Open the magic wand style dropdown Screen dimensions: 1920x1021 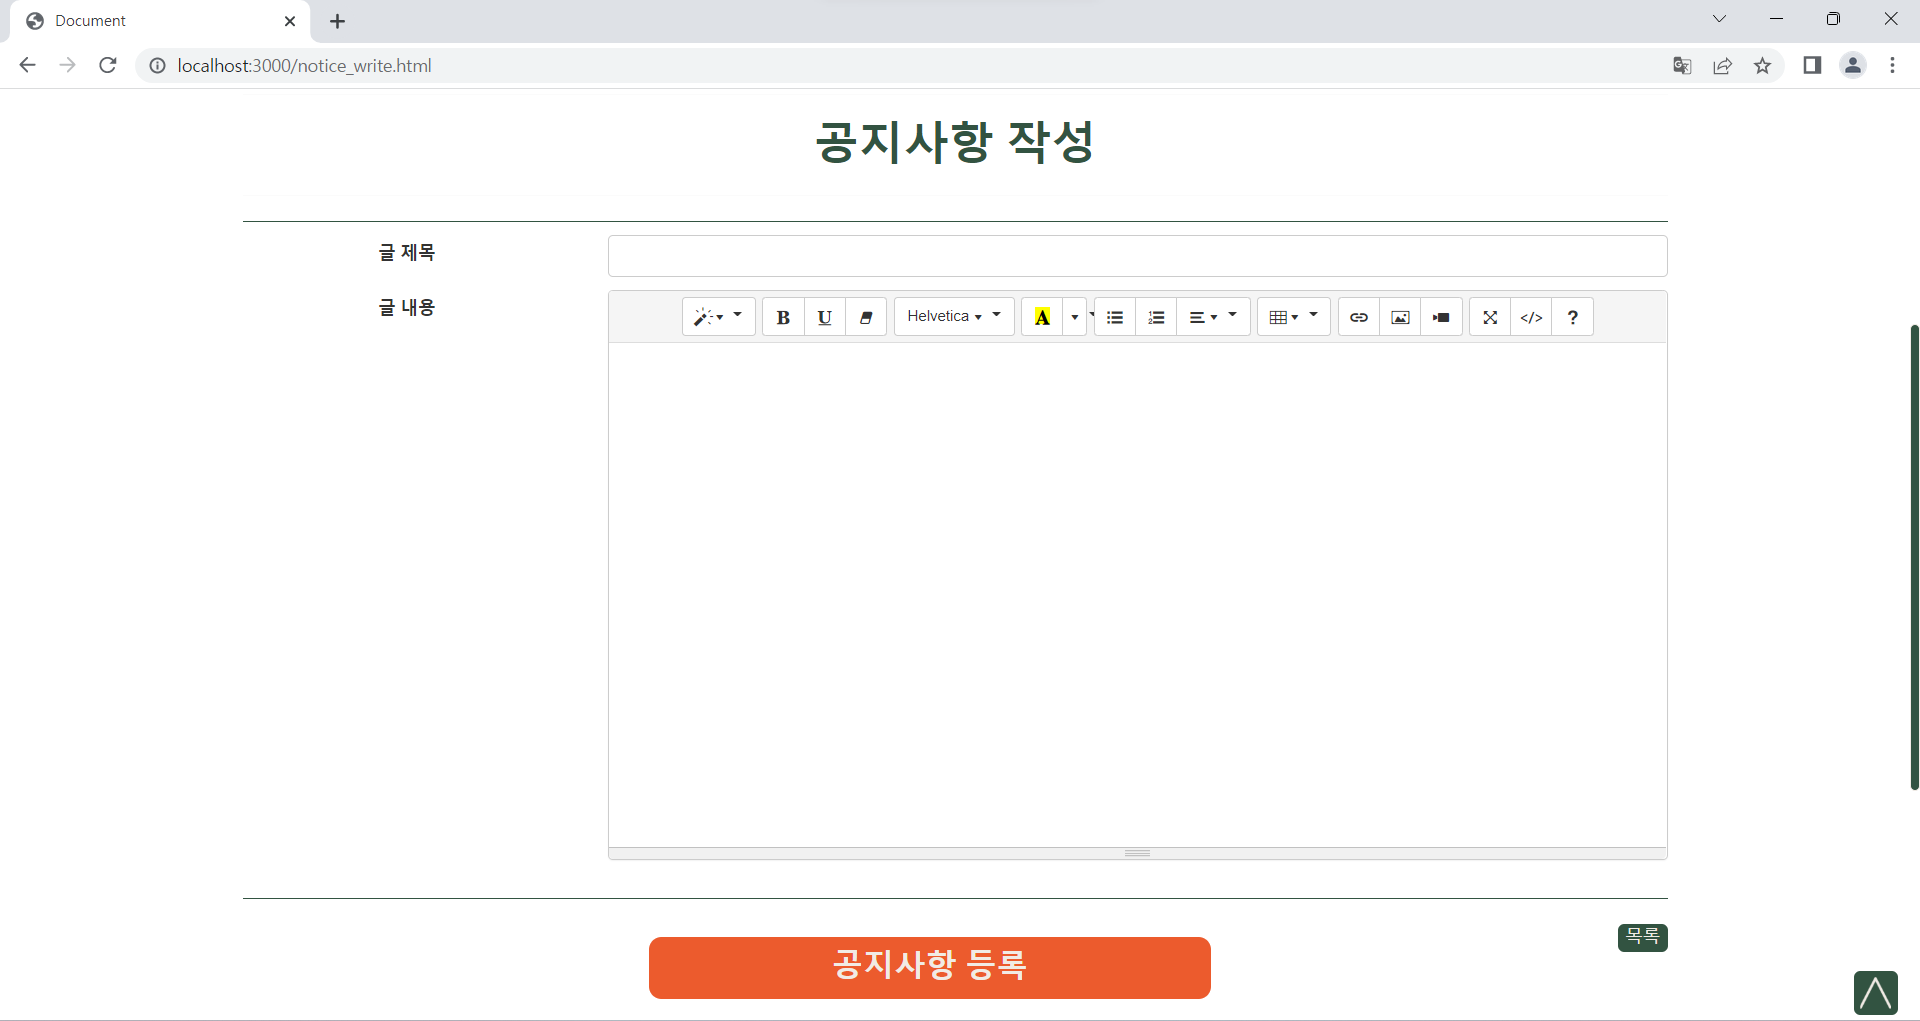[718, 317]
